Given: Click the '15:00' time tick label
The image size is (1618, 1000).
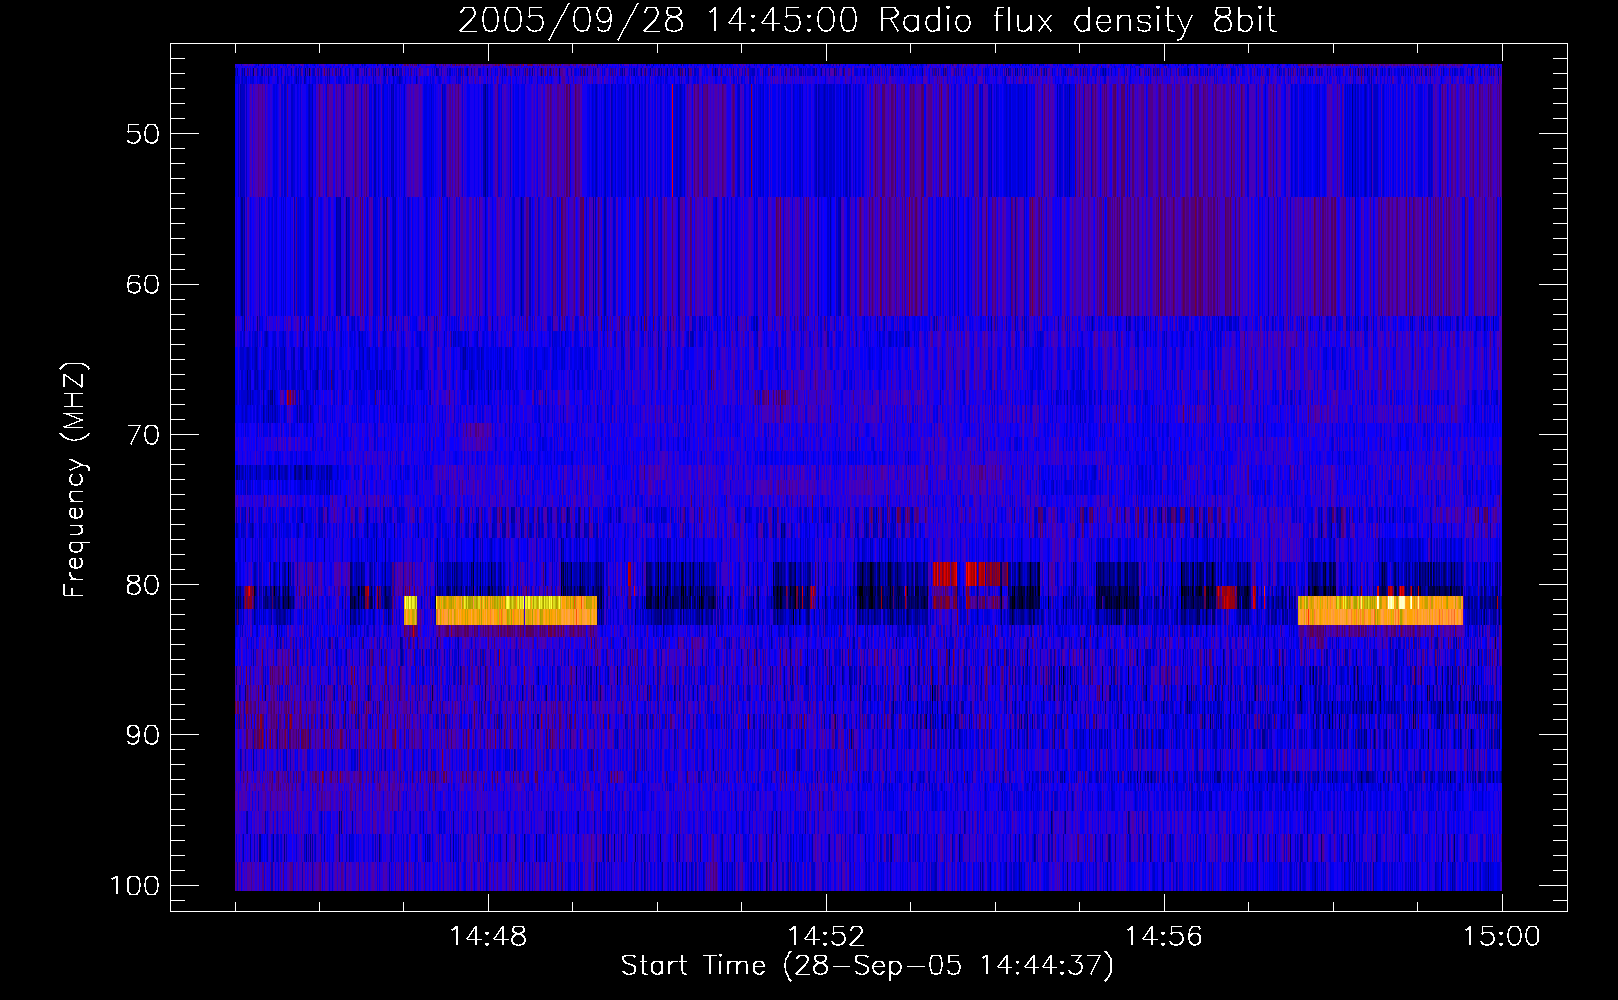Looking at the screenshot, I should pos(1502,937).
